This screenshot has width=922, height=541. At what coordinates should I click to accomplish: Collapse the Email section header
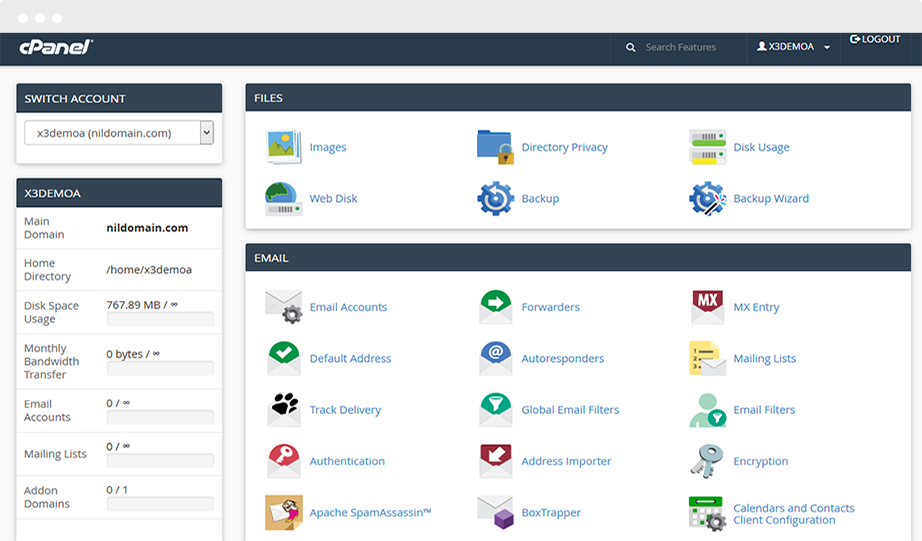pos(578,258)
